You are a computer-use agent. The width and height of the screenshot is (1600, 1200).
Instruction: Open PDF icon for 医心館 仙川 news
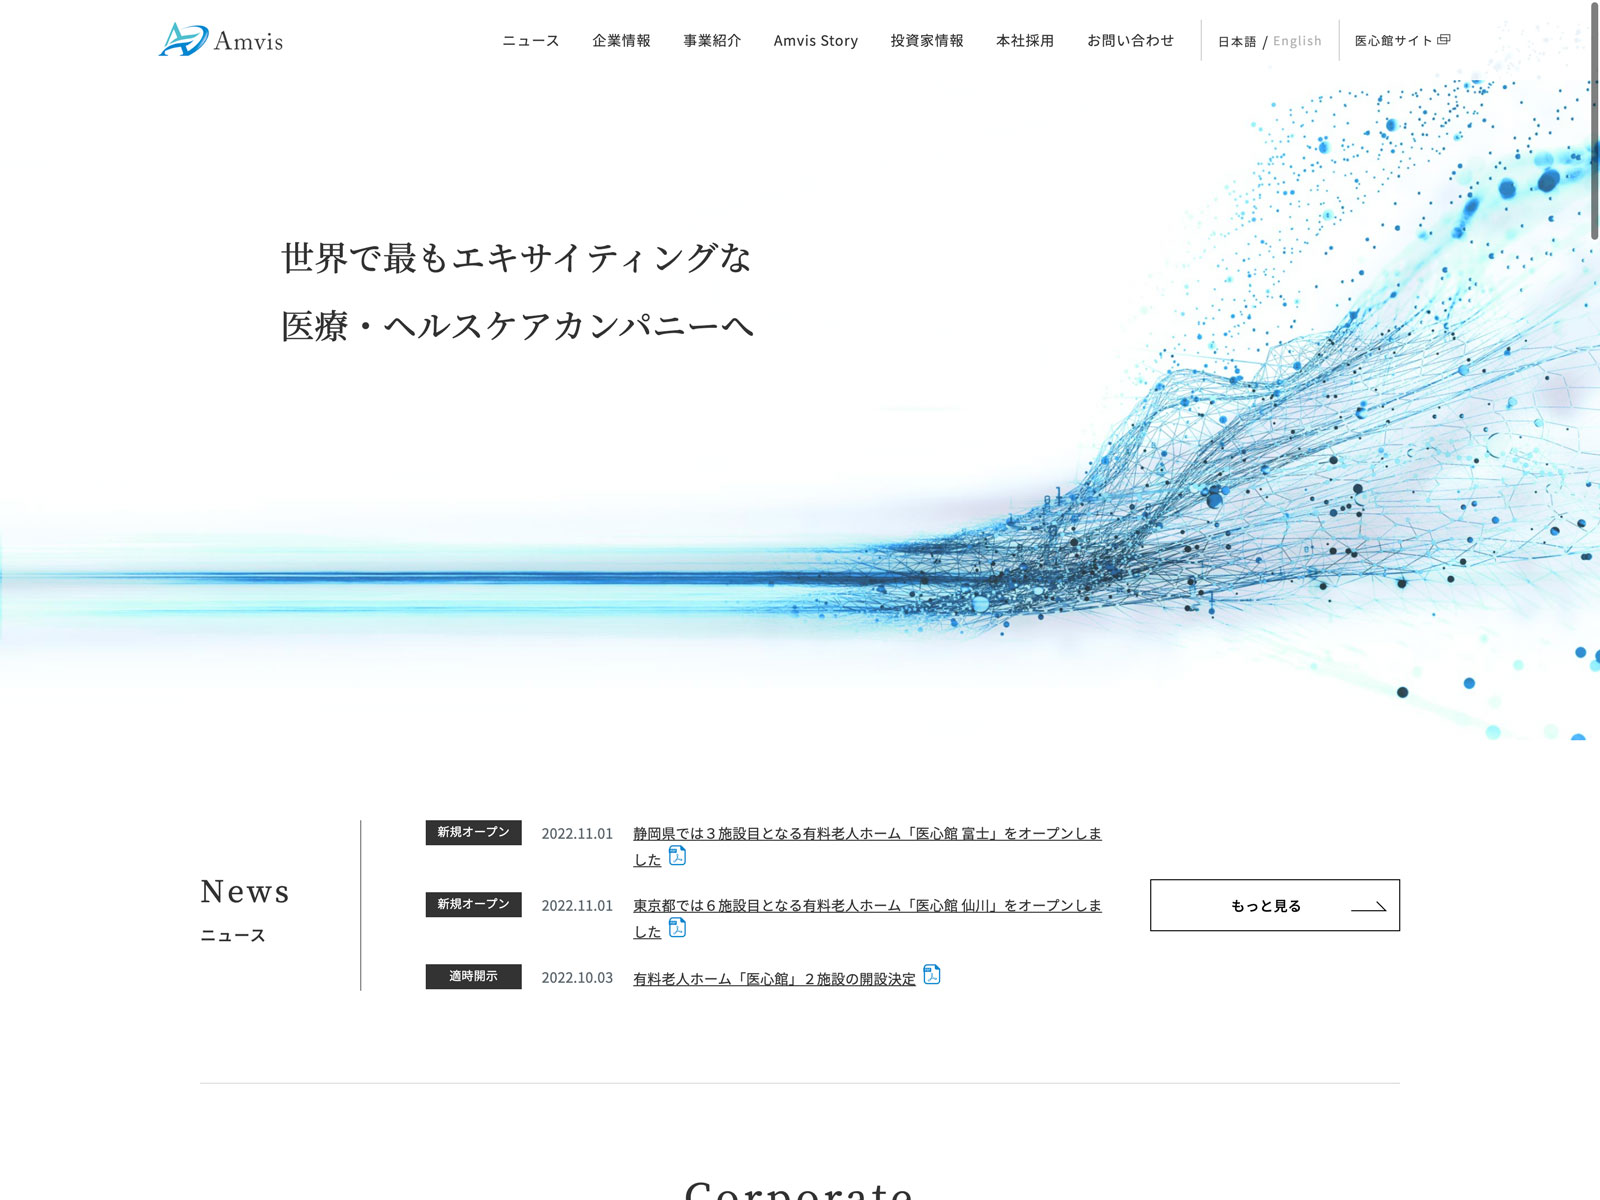(677, 928)
